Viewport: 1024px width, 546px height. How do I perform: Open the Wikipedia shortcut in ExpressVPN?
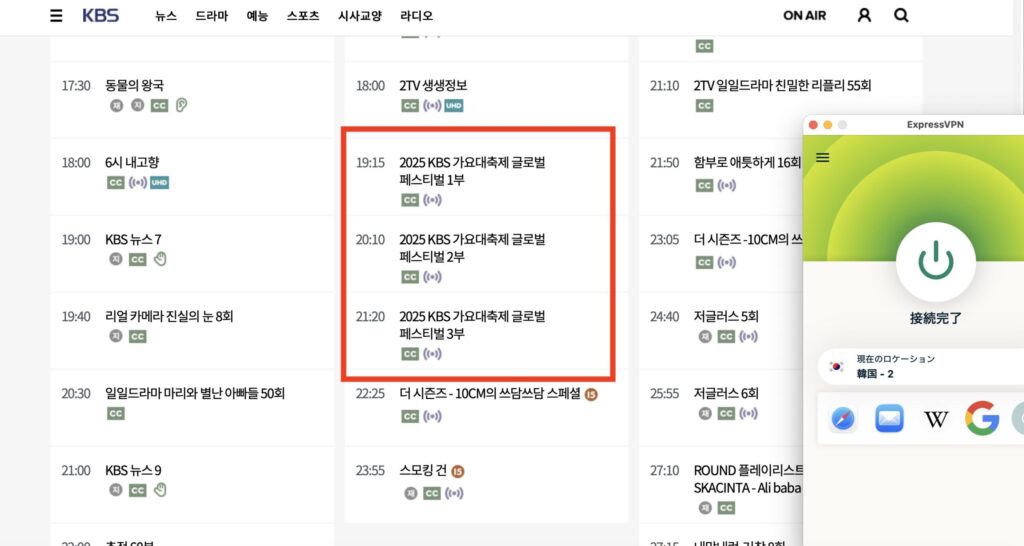(x=936, y=419)
